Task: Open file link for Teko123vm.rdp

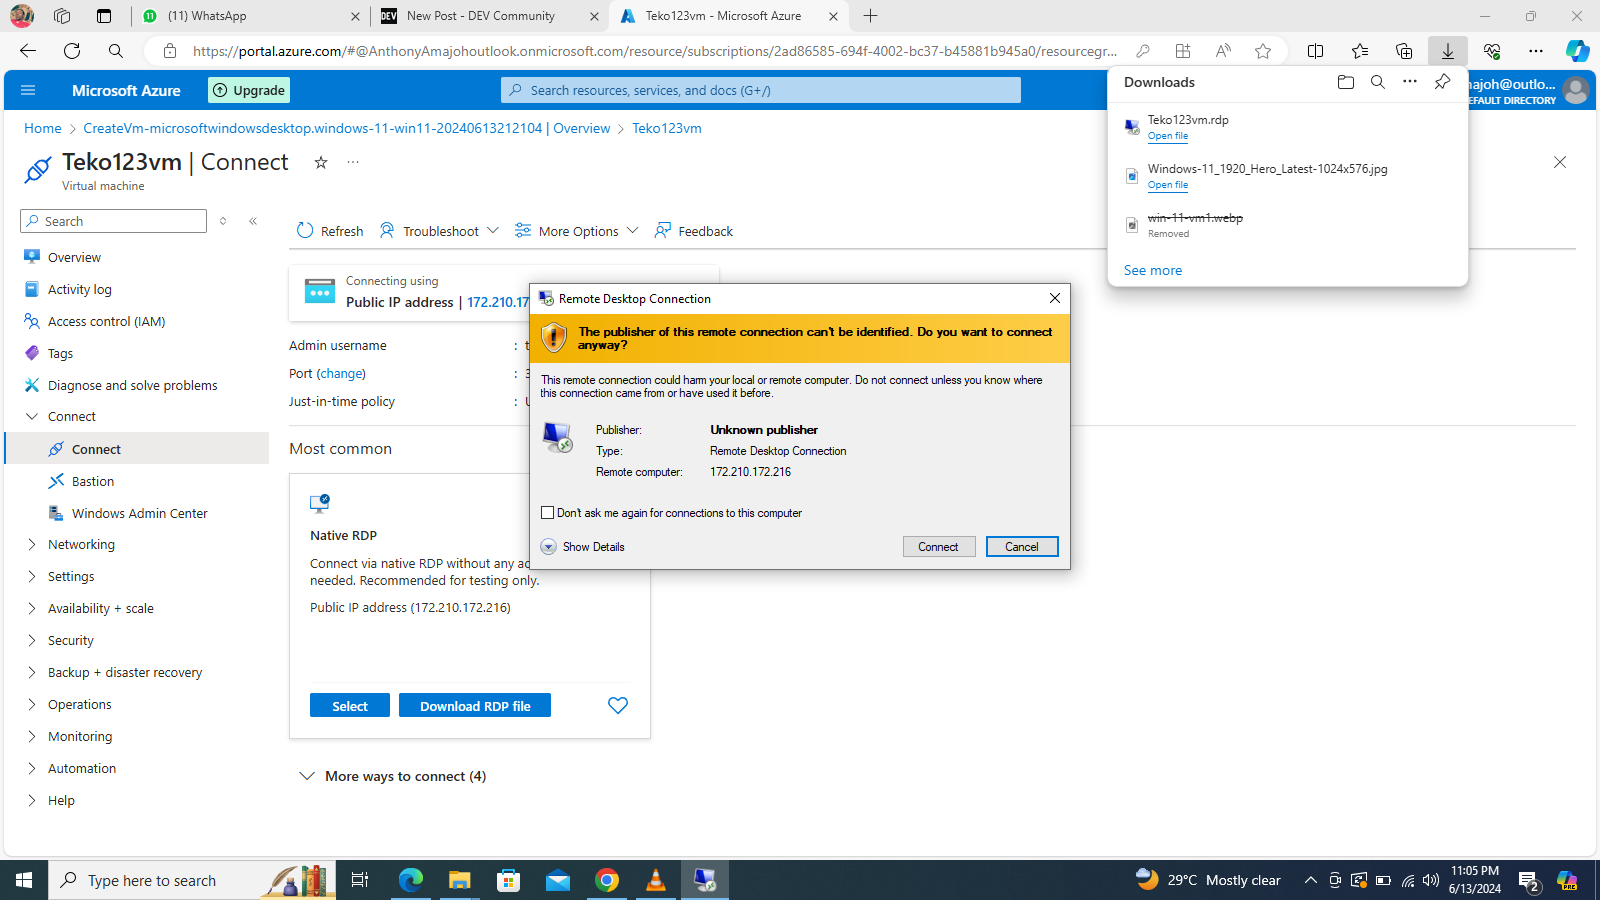Action: [x=1168, y=136]
